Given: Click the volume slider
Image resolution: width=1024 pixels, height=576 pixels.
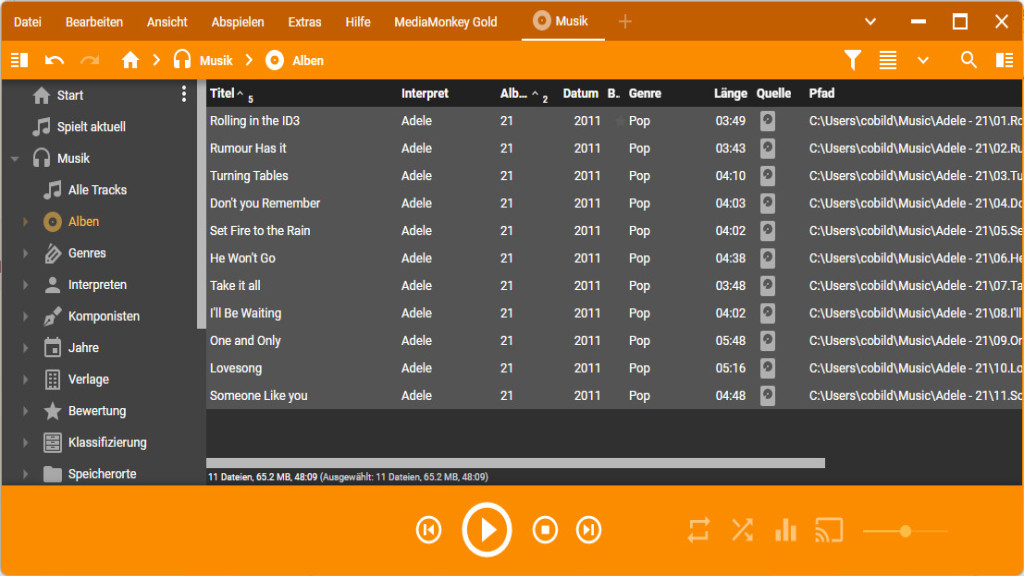Looking at the screenshot, I should click(905, 531).
